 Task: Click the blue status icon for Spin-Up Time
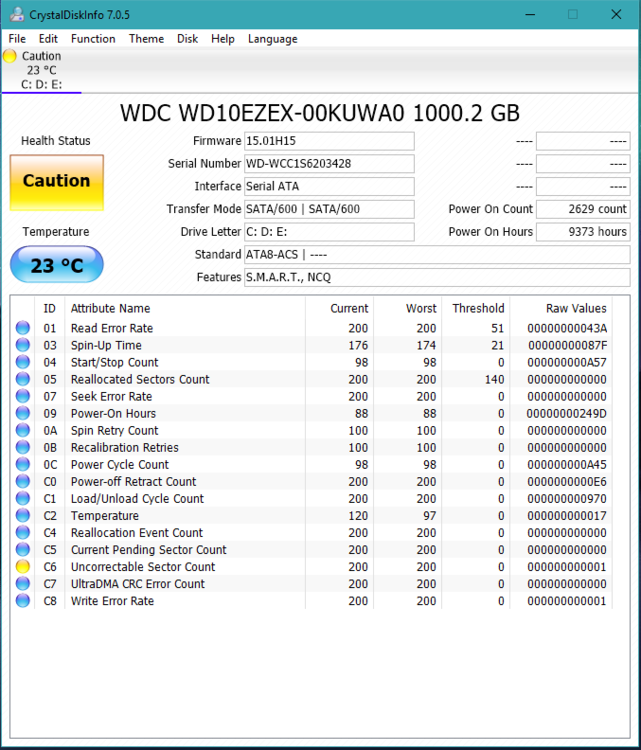(x=22, y=345)
